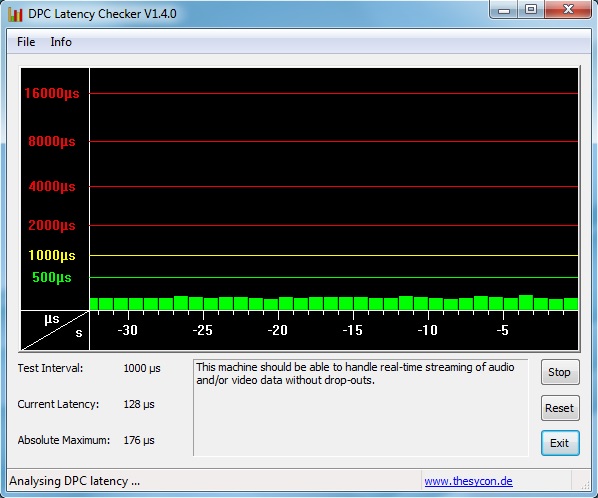Open the www.thesycon.de link

point(468,481)
